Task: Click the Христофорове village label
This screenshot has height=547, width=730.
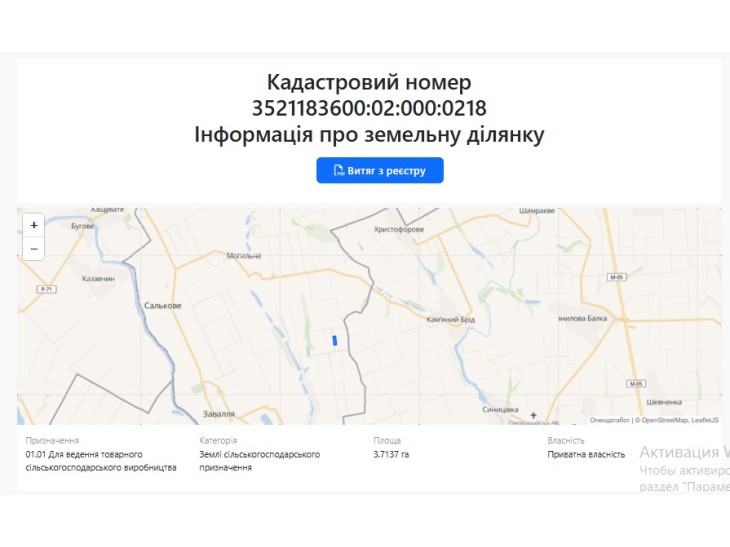Action: point(399,230)
